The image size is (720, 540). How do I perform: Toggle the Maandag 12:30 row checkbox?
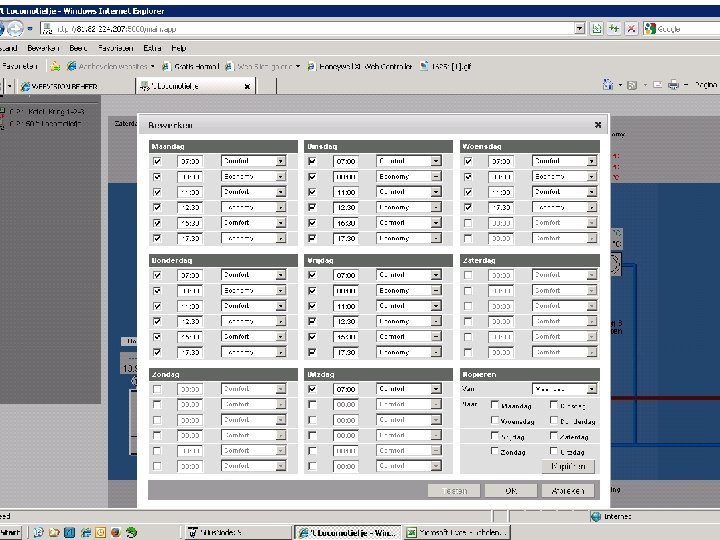click(x=157, y=208)
